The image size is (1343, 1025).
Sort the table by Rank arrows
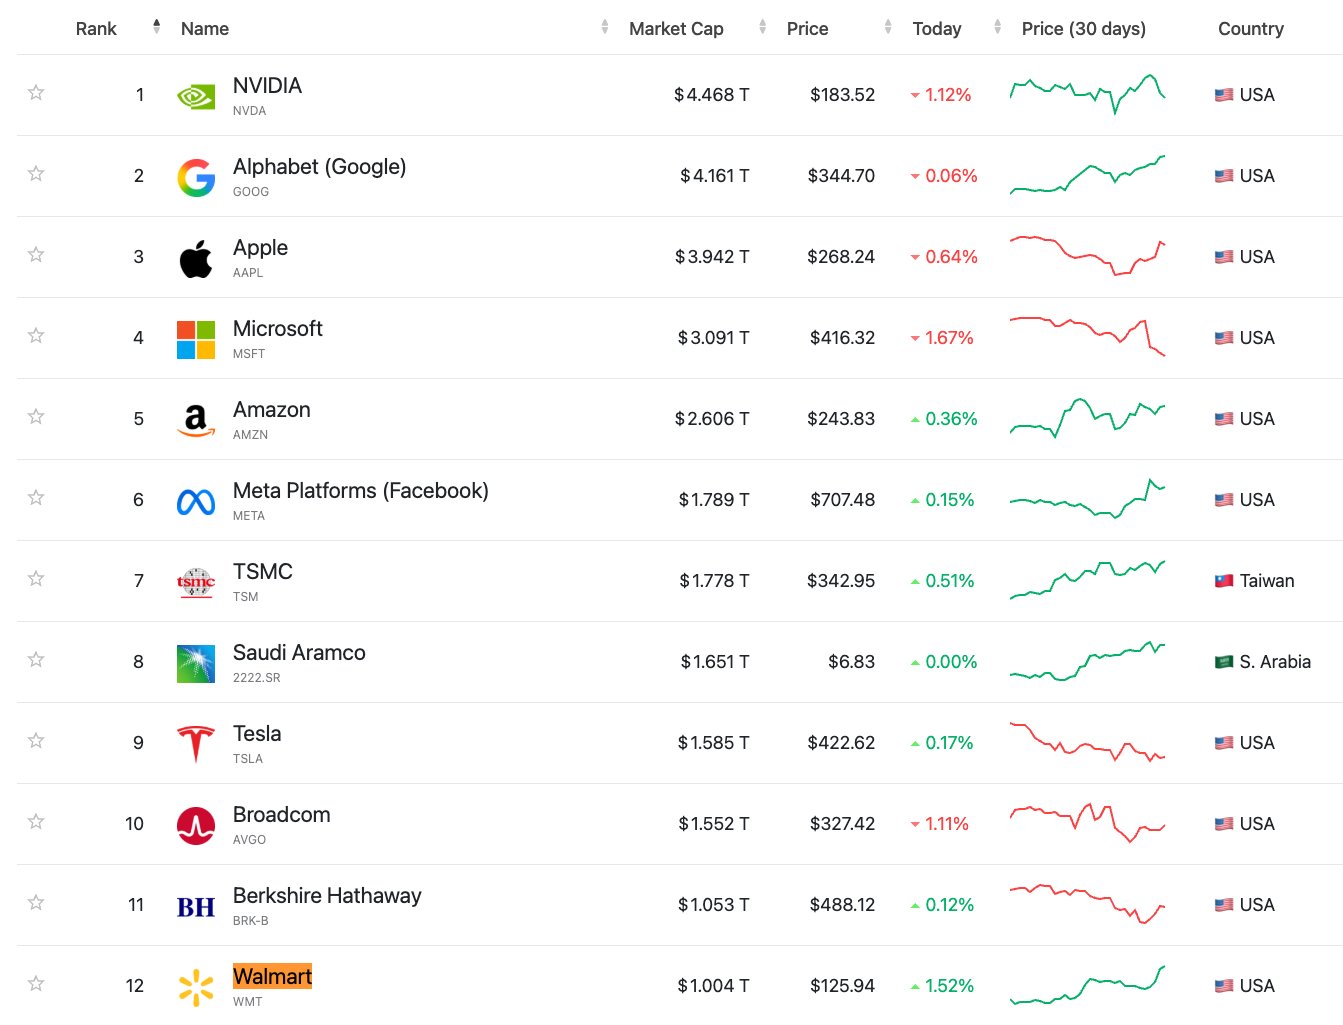157,27
